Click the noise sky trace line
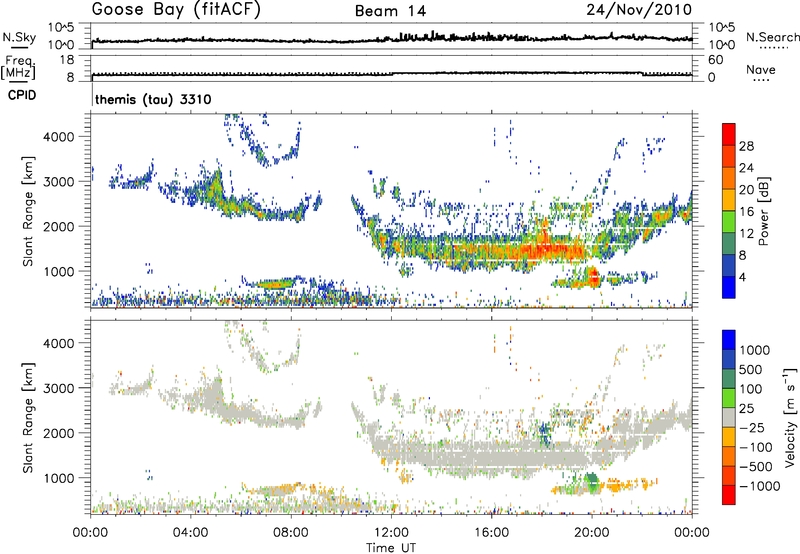Screen dimensions: 800x554 click(x=391, y=39)
